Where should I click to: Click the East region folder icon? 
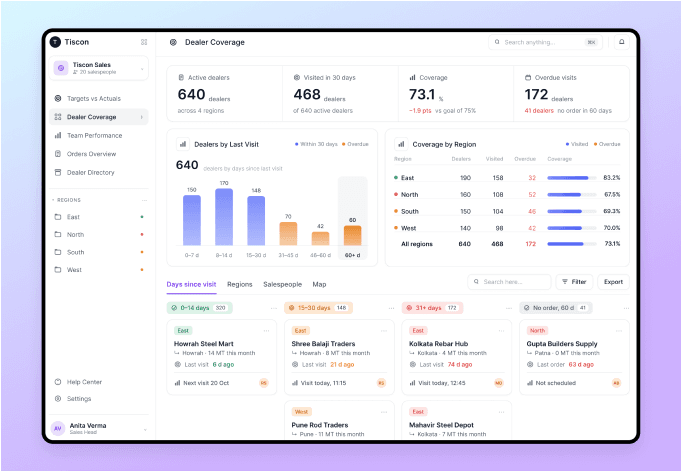coord(58,217)
